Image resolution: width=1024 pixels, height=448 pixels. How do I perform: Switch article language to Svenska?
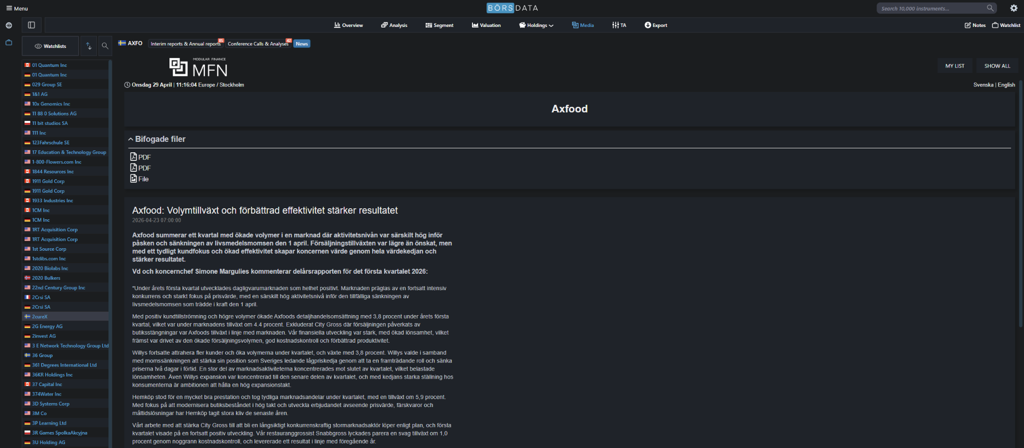(983, 85)
